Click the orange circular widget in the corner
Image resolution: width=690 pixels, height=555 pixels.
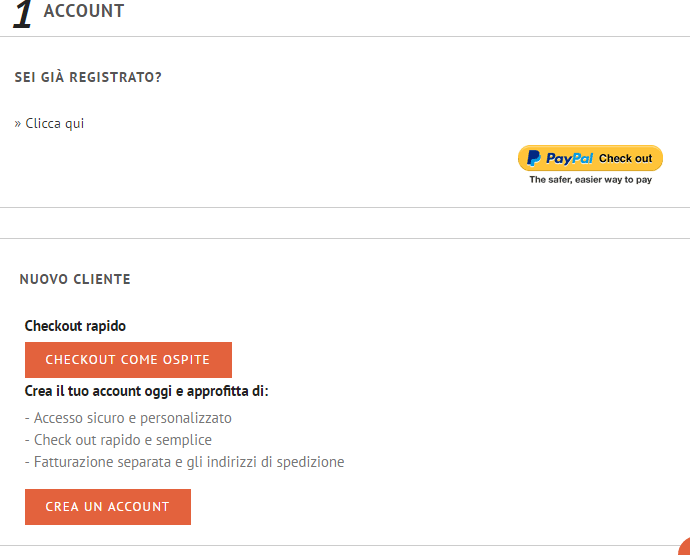[x=684, y=548]
